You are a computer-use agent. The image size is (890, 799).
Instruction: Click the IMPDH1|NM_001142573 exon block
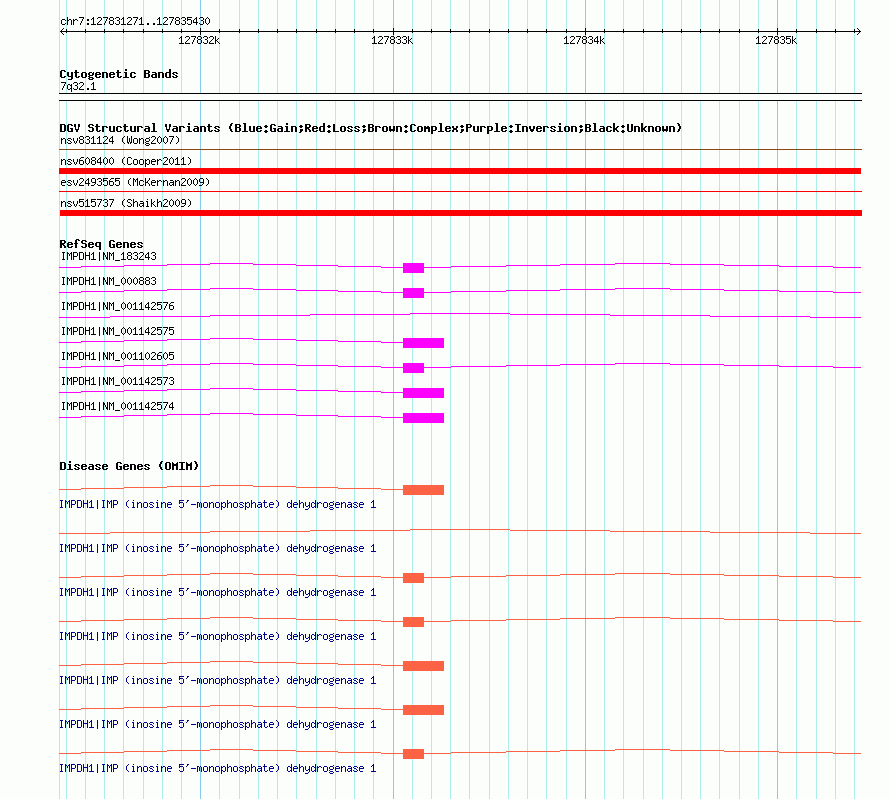(423, 393)
